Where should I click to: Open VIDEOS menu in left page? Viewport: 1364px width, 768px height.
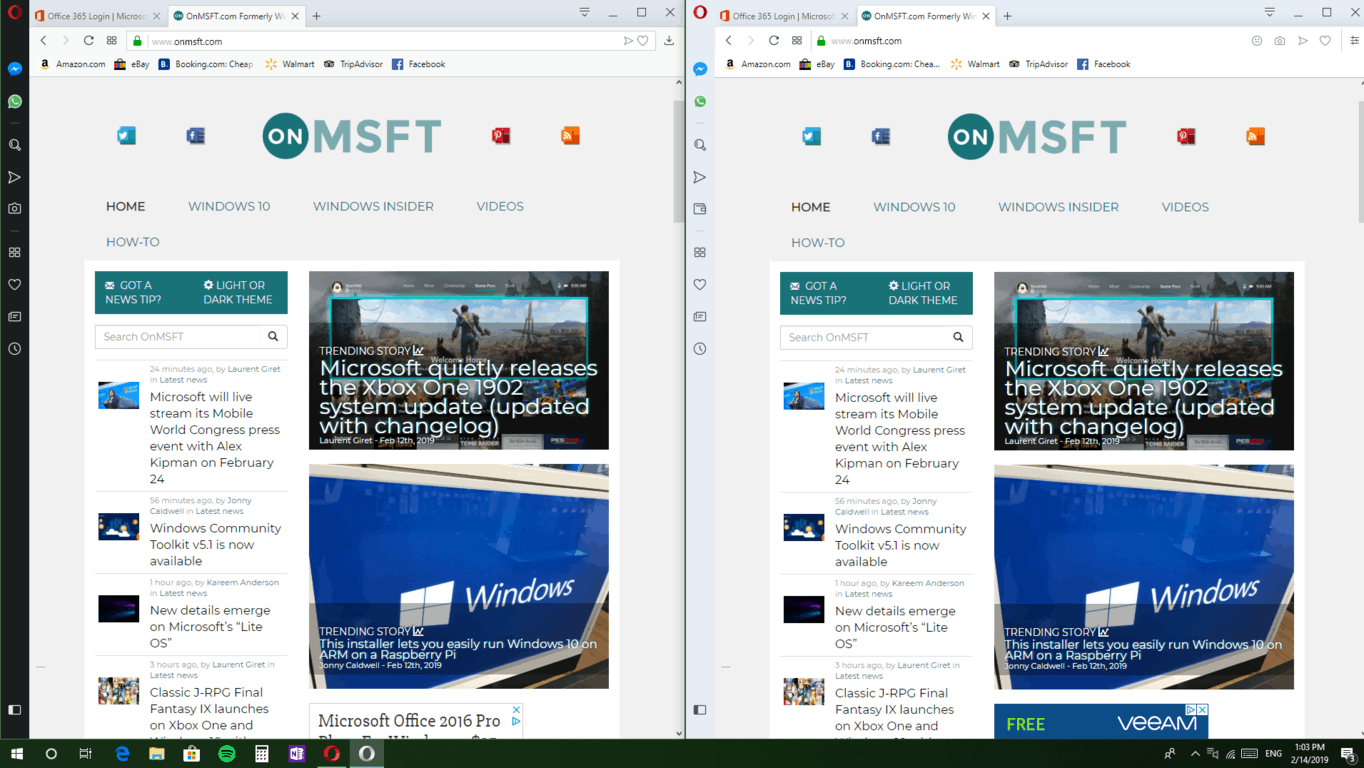click(x=500, y=206)
